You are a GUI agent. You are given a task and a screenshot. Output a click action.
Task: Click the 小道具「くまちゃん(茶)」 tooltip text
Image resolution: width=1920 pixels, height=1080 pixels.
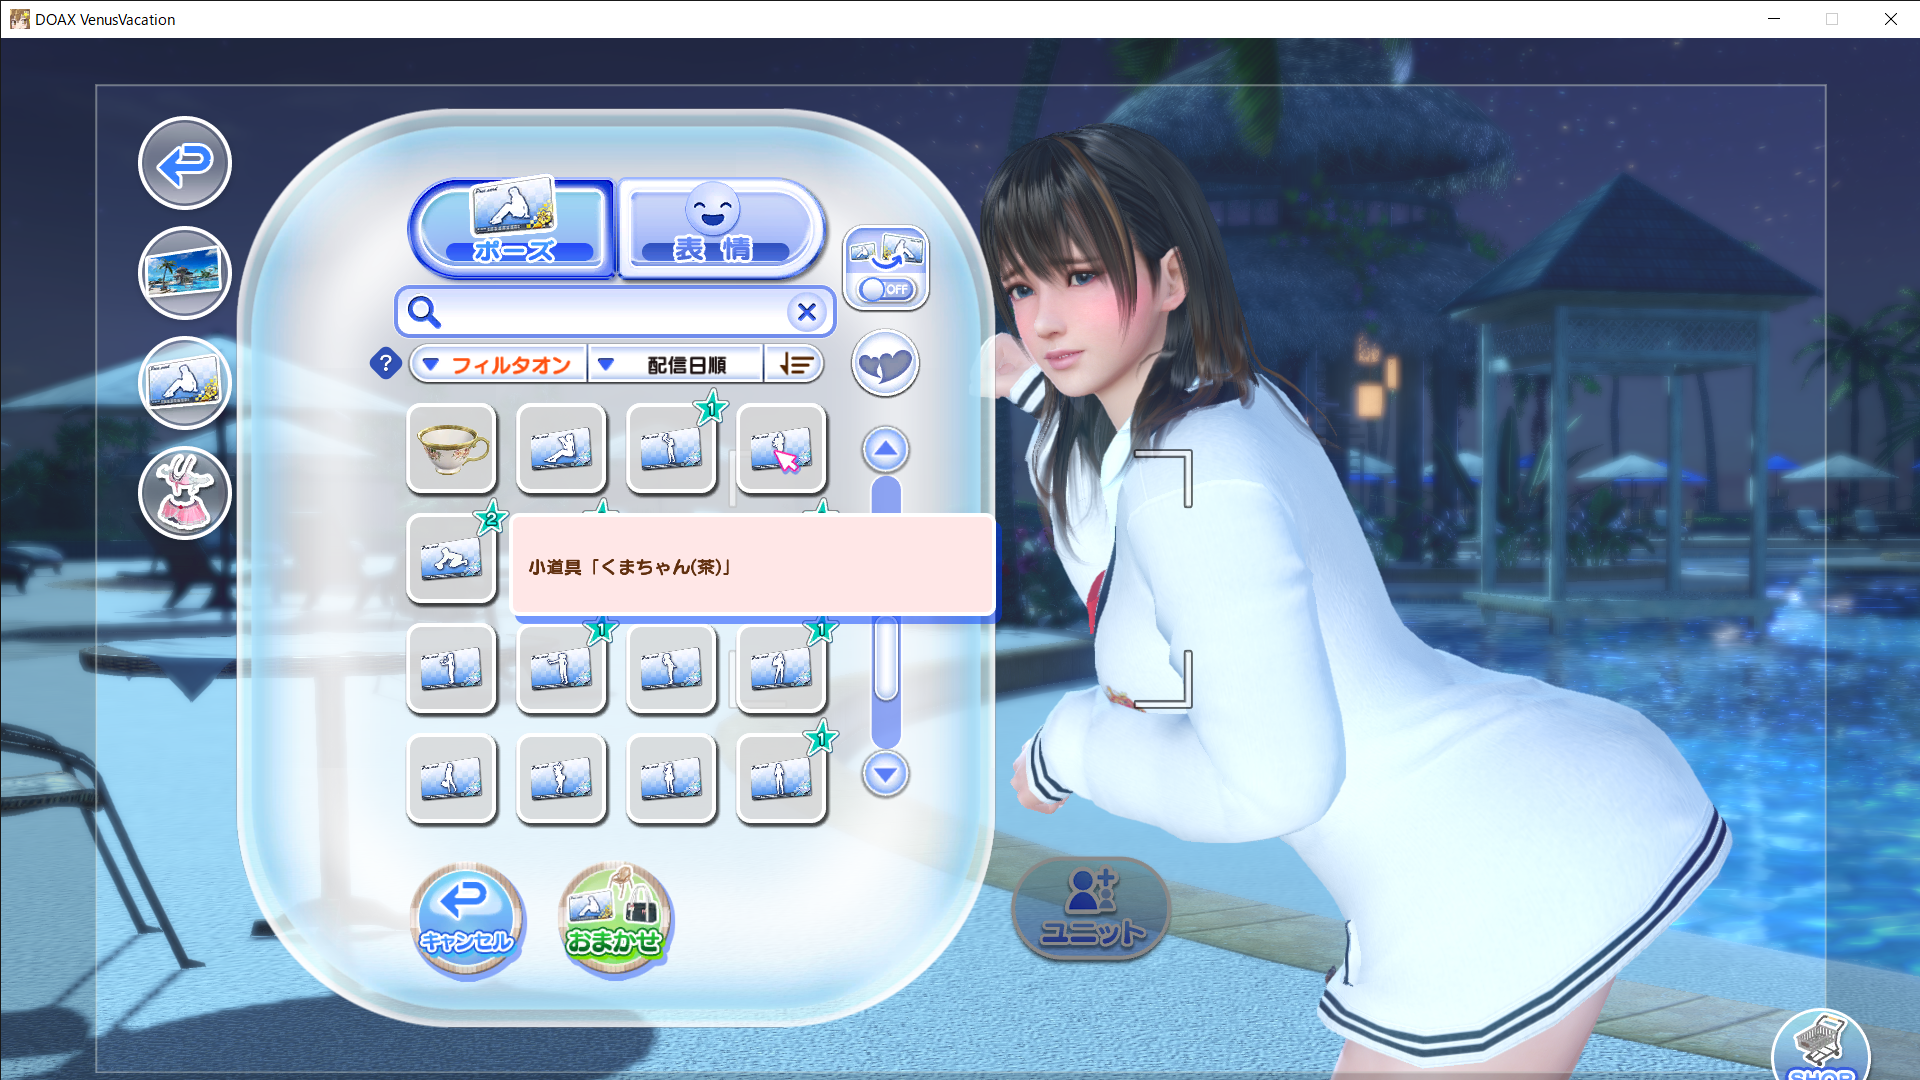click(631, 567)
